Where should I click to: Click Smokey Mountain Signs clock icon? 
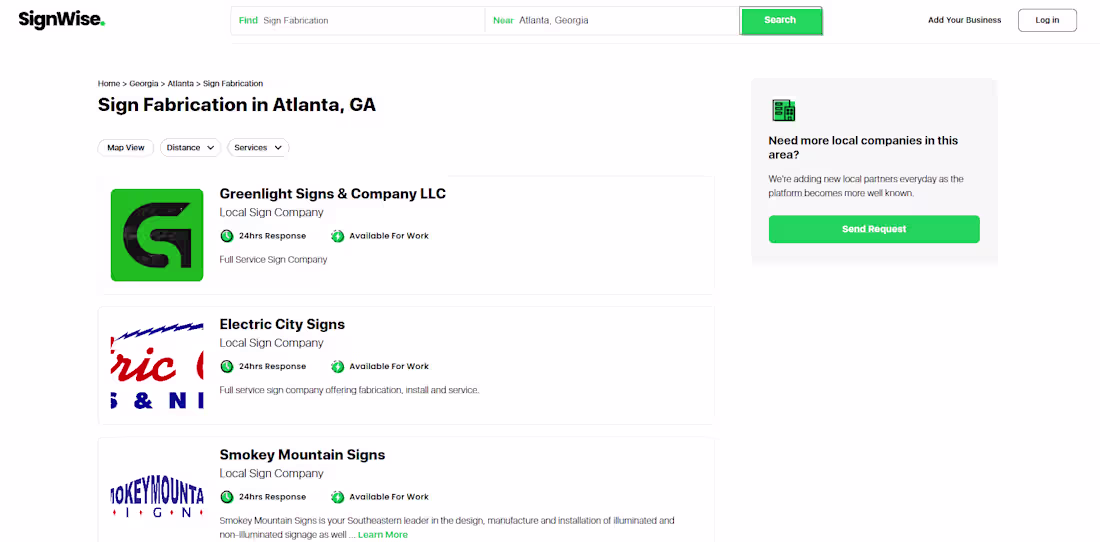click(x=227, y=497)
